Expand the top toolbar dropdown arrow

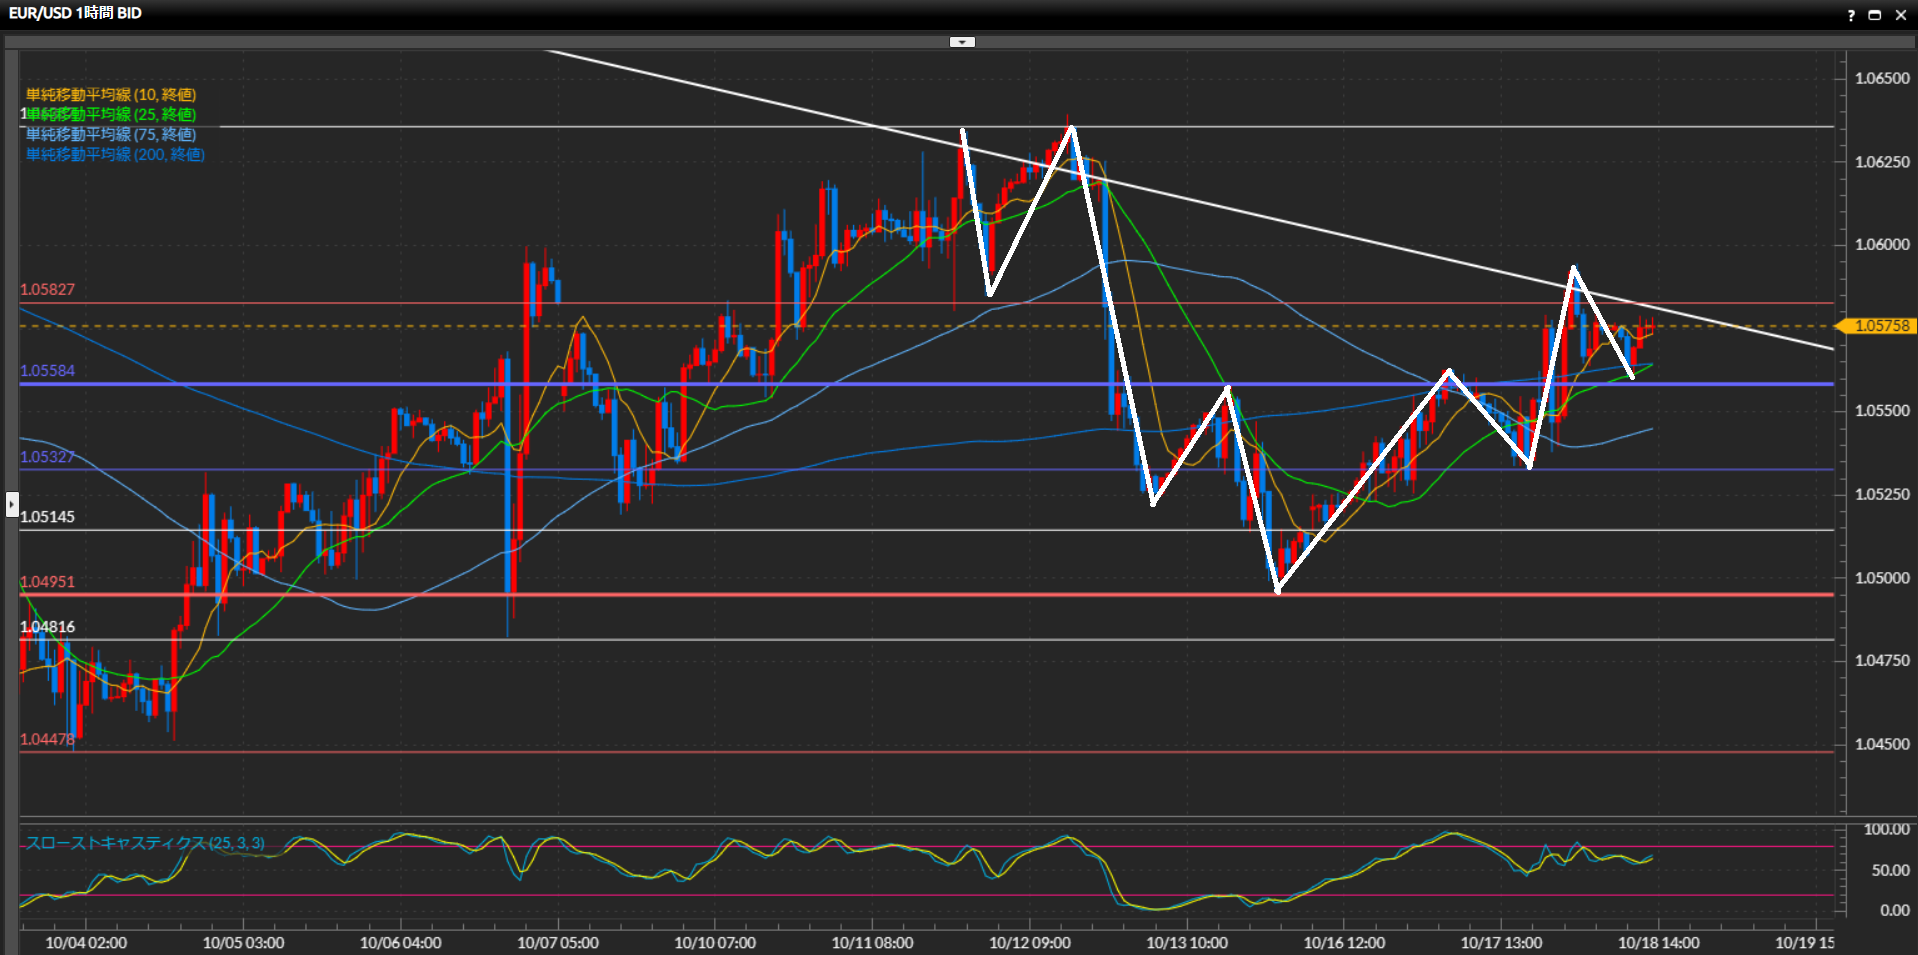click(x=962, y=42)
